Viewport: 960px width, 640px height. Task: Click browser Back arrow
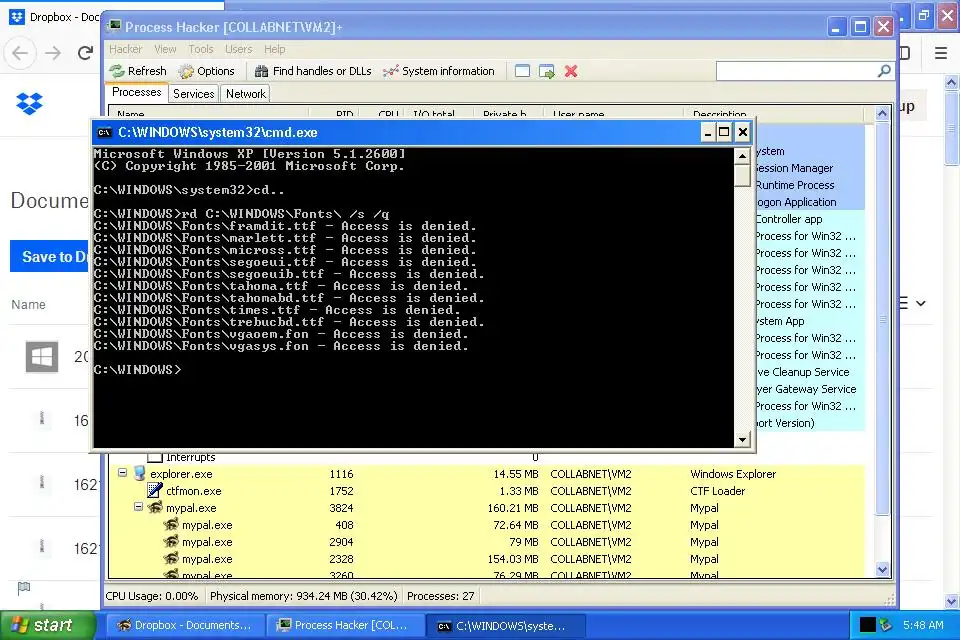pyautogui.click(x=20, y=53)
